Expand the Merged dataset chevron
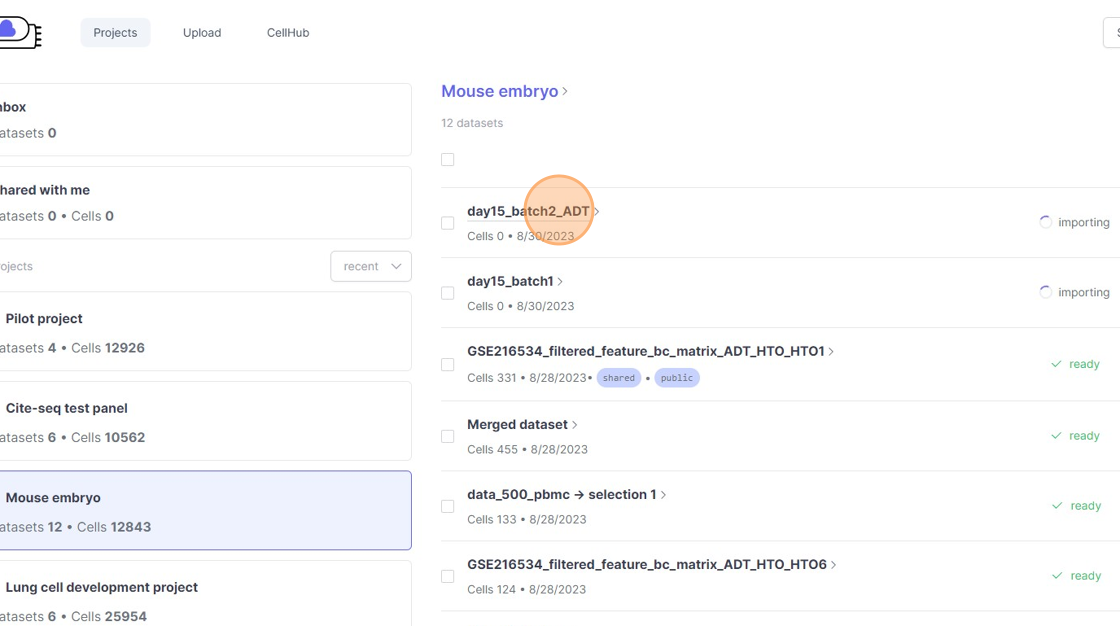This screenshot has height=626, width=1120. pos(575,425)
